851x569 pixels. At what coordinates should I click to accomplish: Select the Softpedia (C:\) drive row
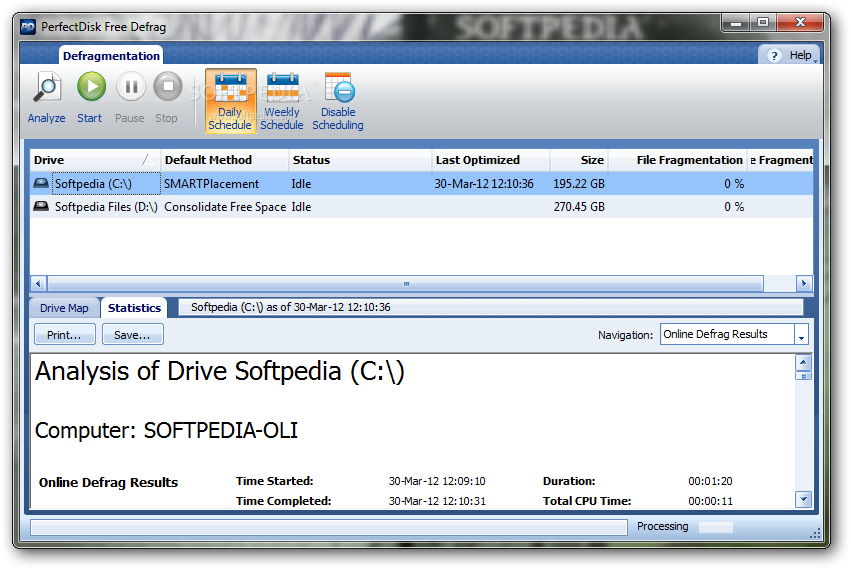coord(421,184)
